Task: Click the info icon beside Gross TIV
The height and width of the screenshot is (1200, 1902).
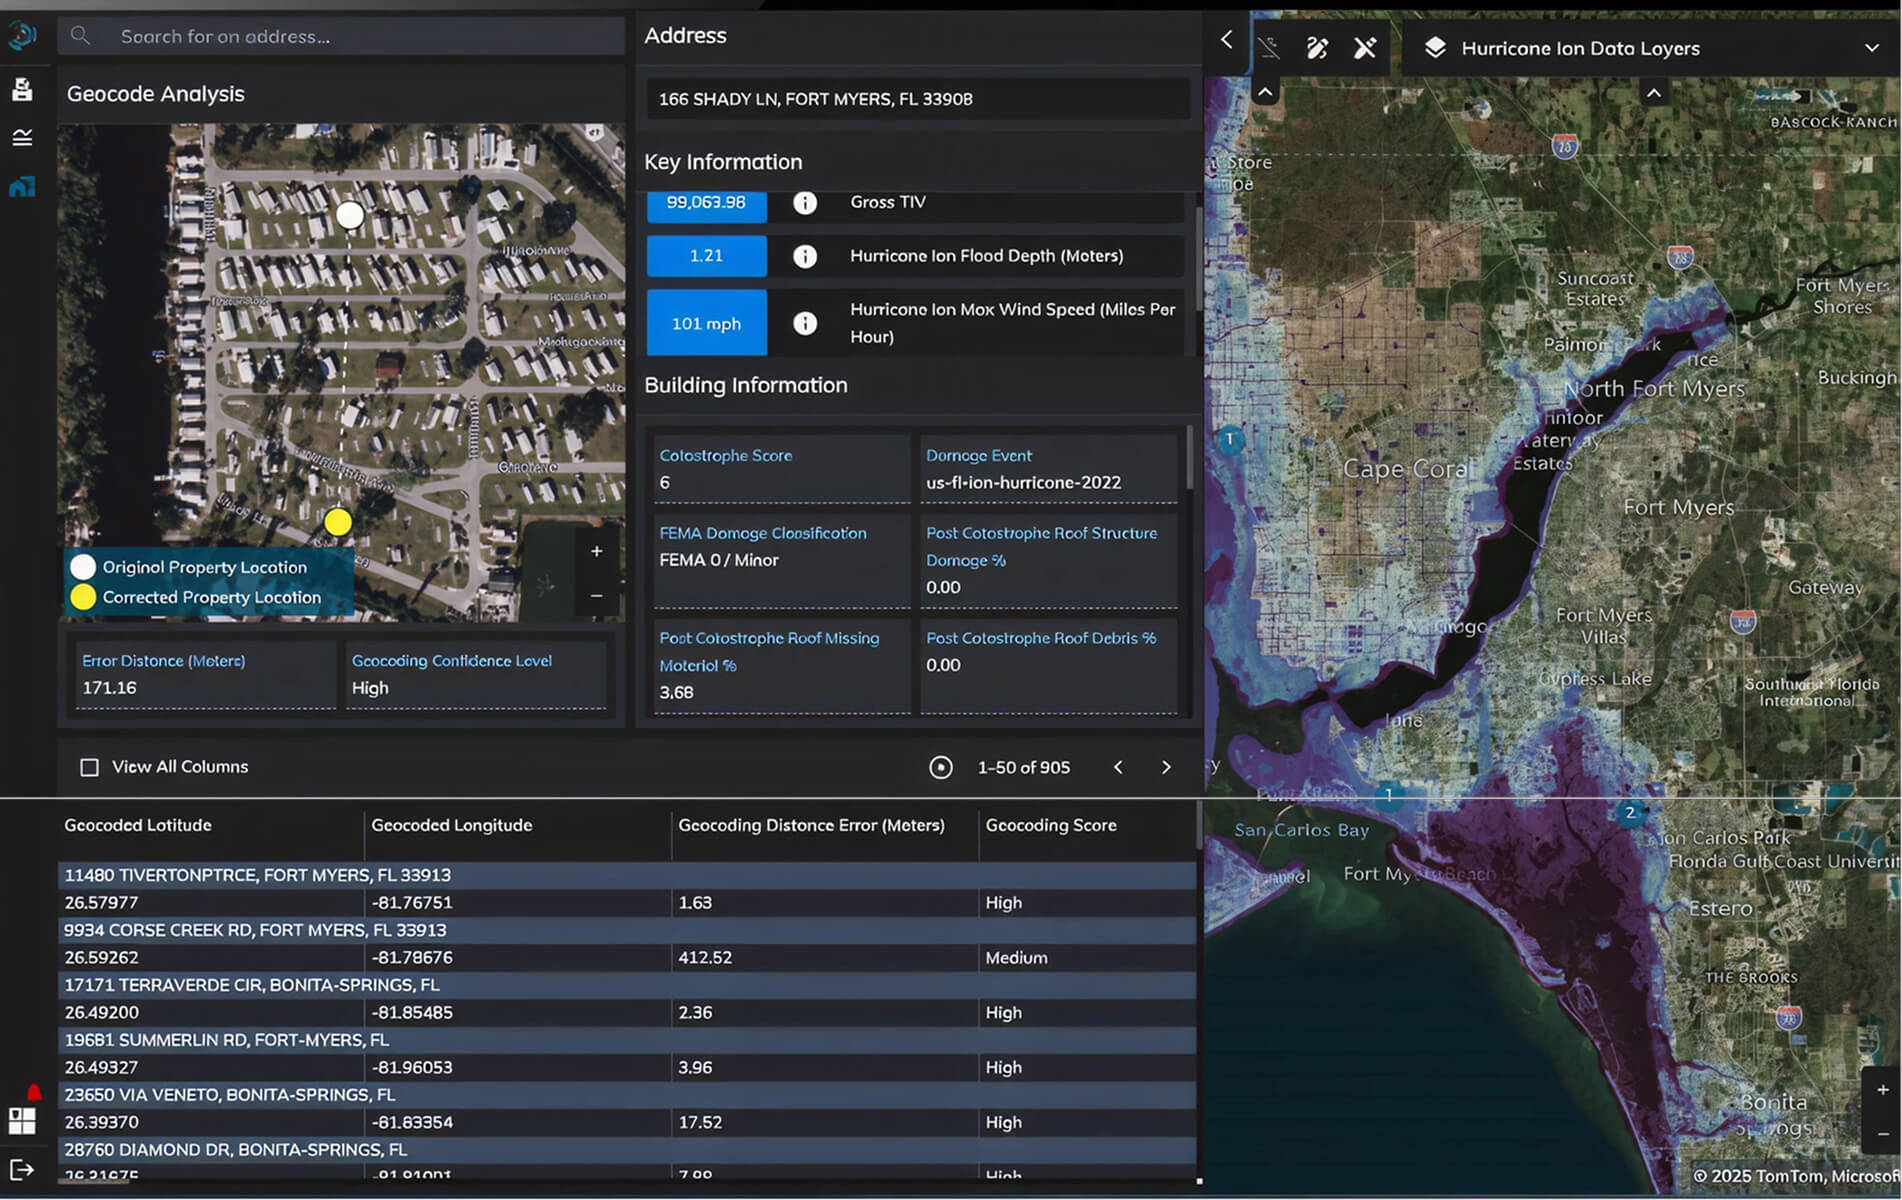Action: [x=804, y=202]
